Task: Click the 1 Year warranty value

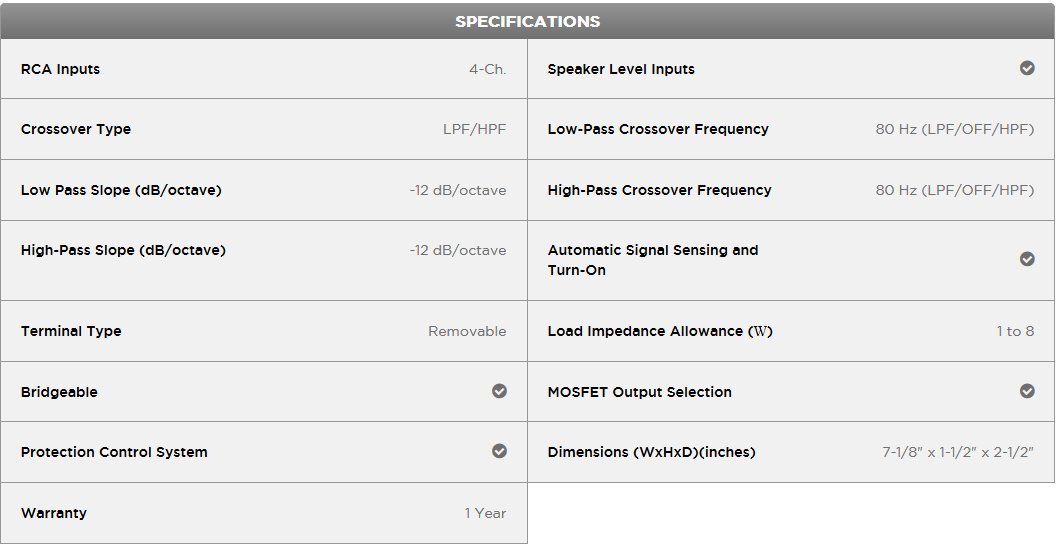Action: pyautogui.click(x=485, y=513)
